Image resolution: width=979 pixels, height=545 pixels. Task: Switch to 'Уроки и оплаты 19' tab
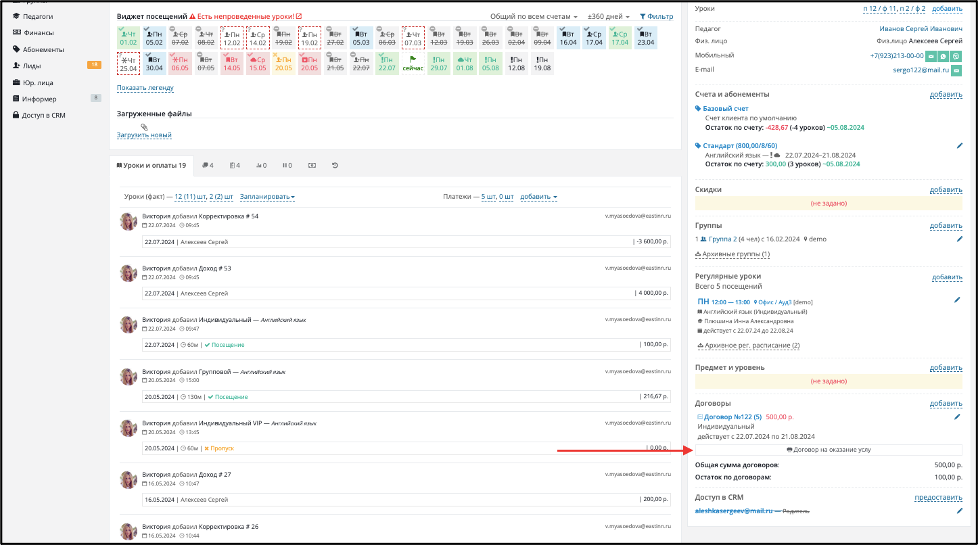click(x=151, y=165)
